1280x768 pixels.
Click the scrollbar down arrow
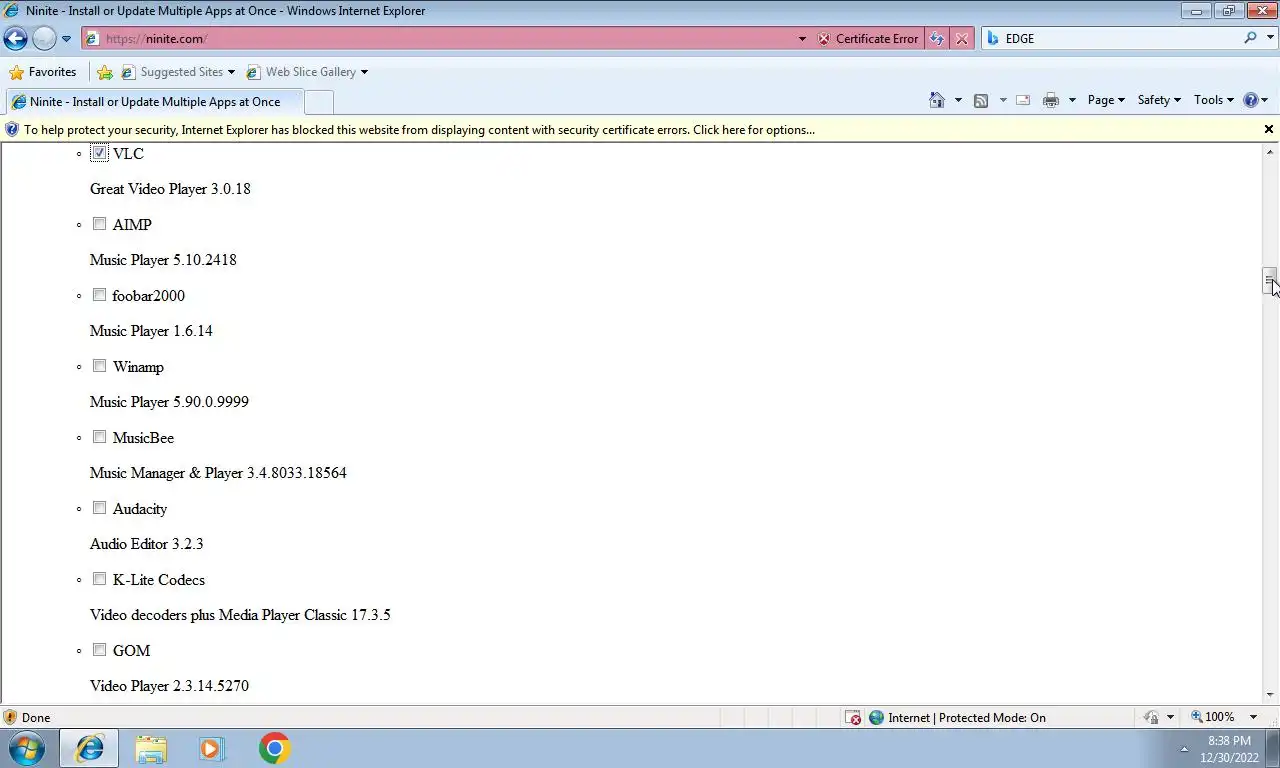pos(1269,695)
